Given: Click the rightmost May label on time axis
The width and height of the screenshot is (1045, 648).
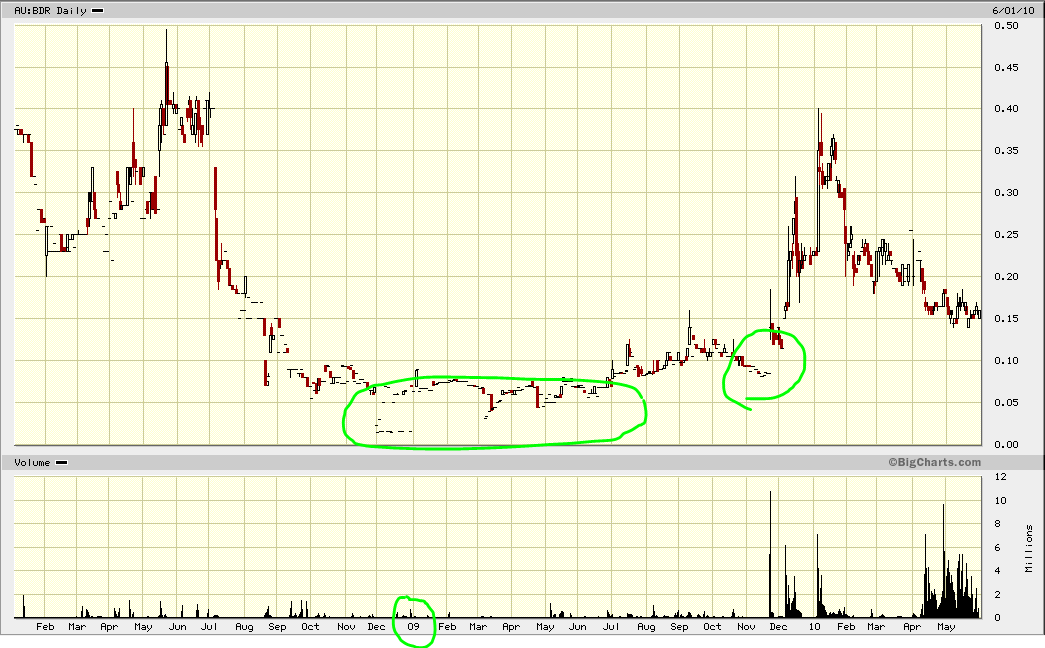Looking at the screenshot, I should click(946, 627).
